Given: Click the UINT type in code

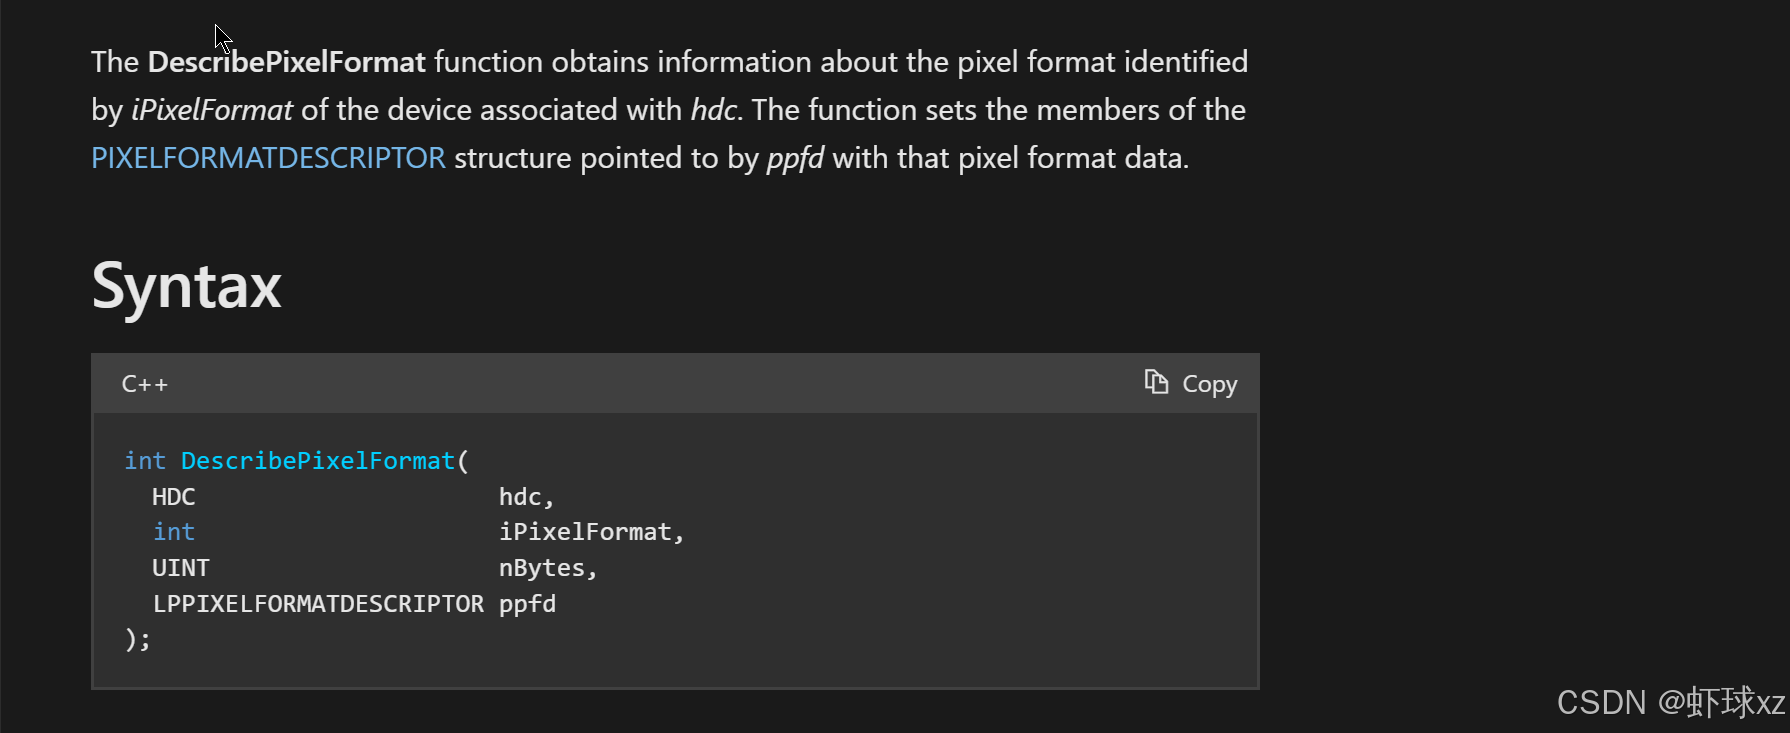Looking at the screenshot, I should pyautogui.click(x=181, y=568).
